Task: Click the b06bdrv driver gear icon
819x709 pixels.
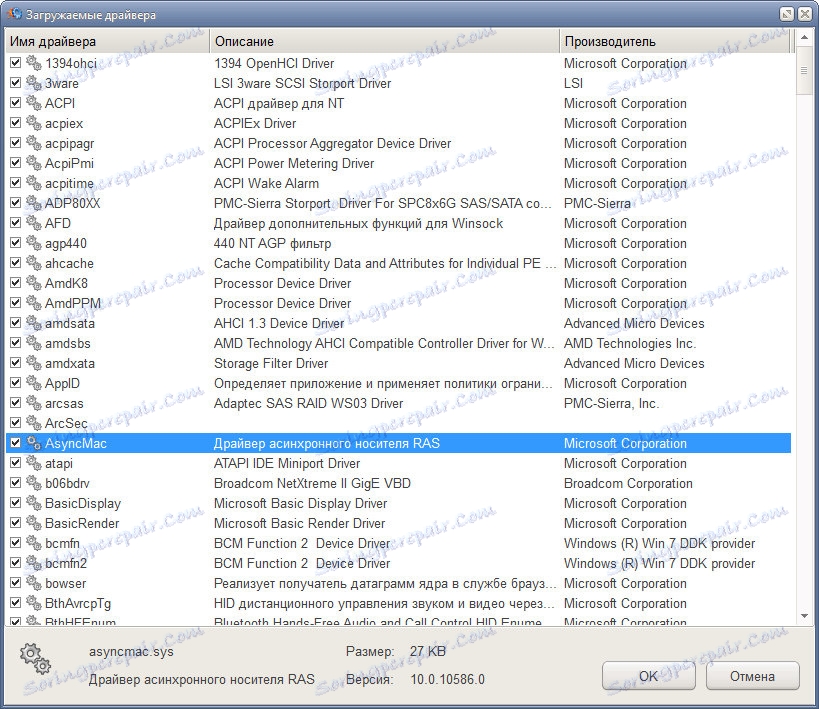Action: pos(34,483)
